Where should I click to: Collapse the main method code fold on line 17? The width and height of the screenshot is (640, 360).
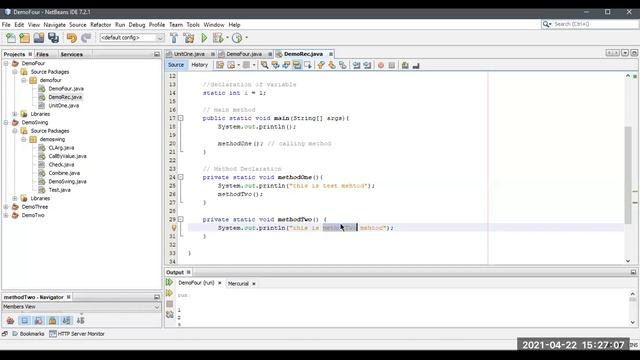pos(180,118)
